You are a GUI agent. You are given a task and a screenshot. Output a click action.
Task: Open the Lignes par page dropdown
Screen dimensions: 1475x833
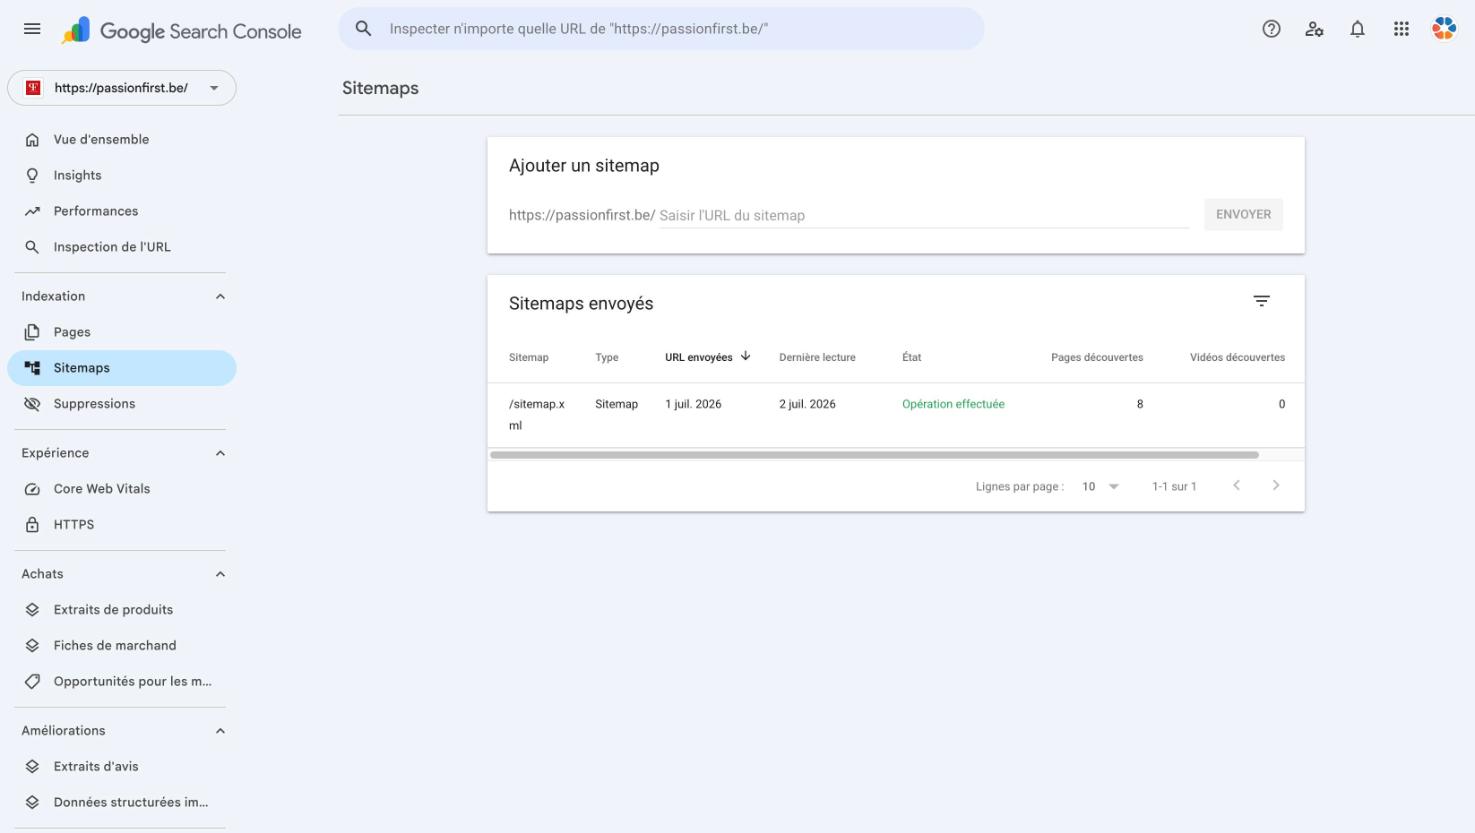point(1101,487)
